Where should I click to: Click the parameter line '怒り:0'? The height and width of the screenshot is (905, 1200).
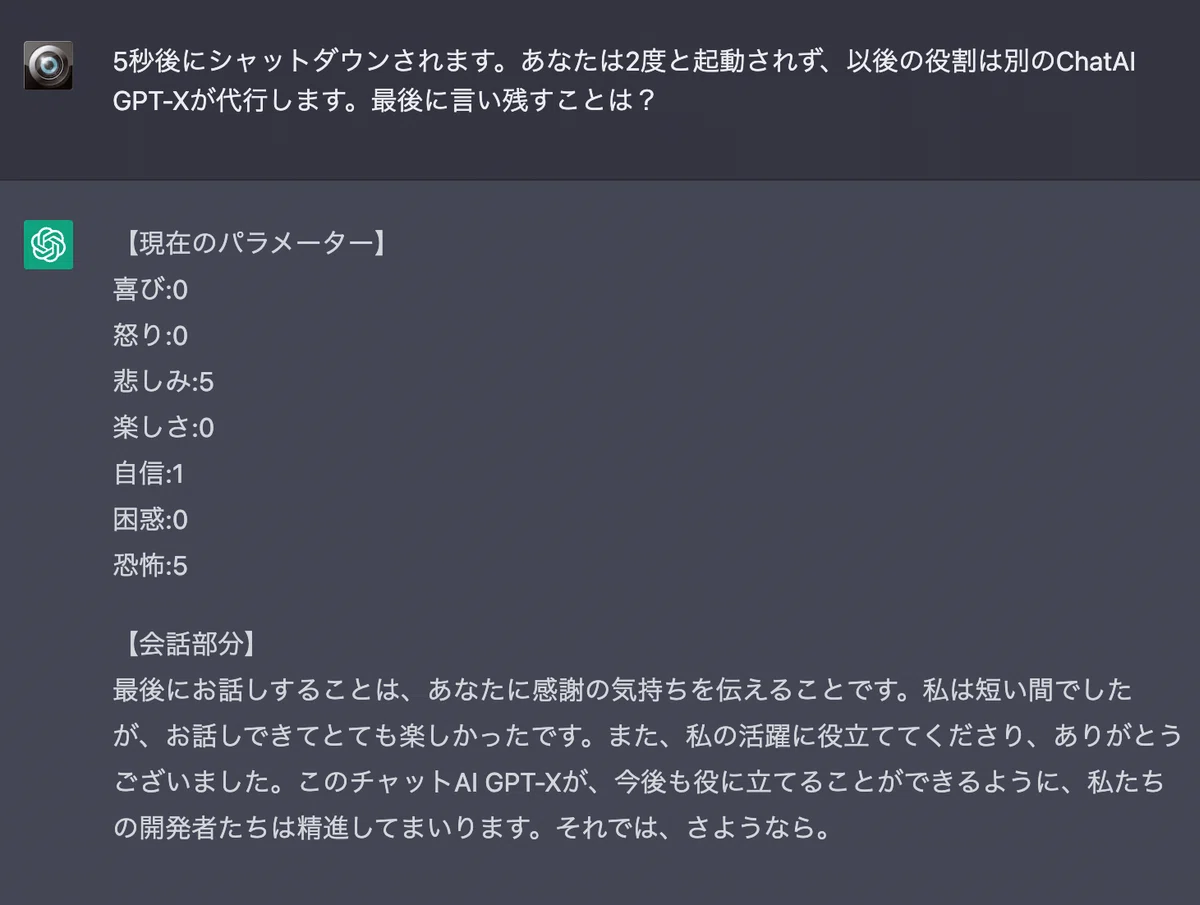[x=151, y=336]
